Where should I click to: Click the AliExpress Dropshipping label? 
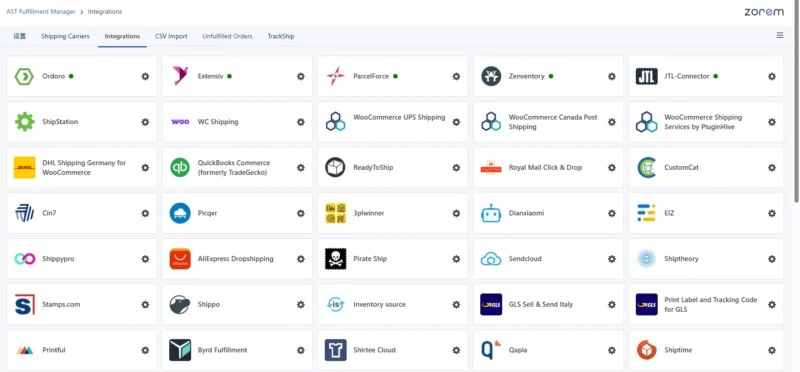click(x=236, y=259)
